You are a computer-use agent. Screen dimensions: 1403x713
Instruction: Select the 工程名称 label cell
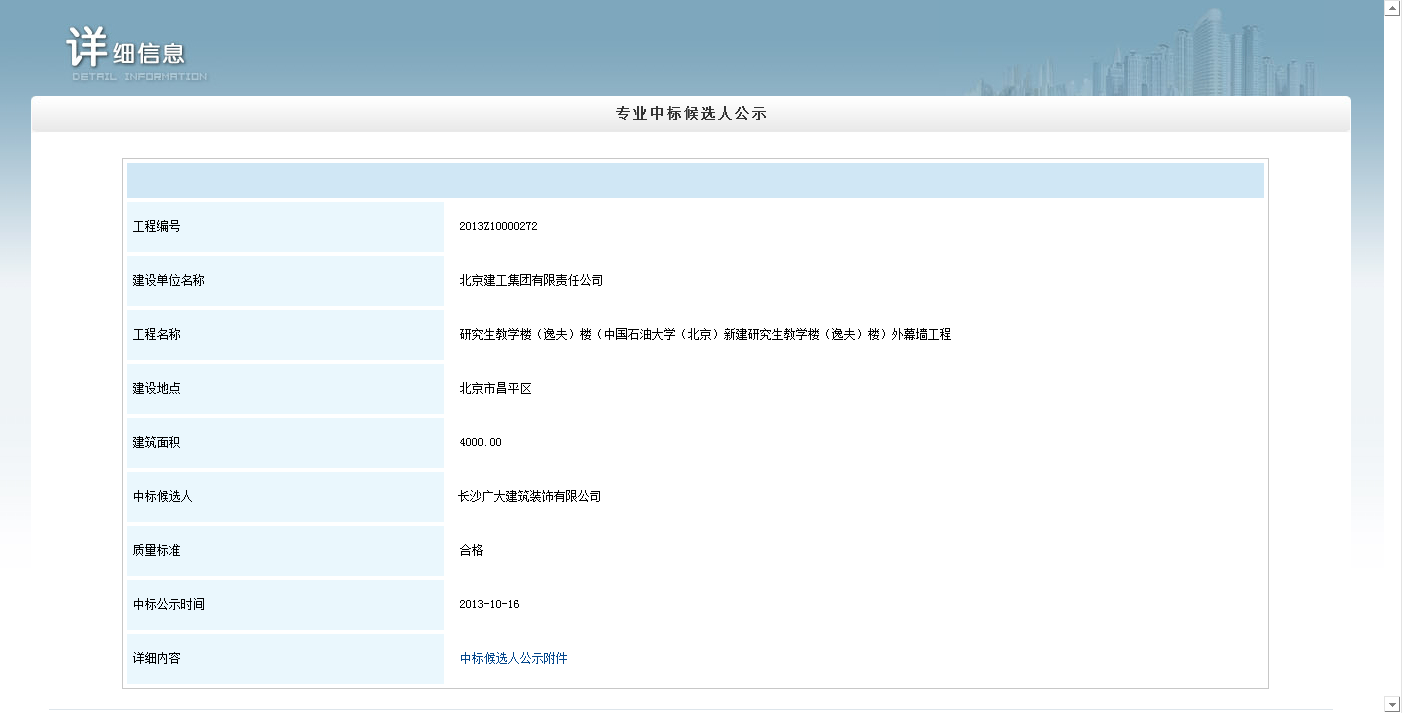(285, 335)
